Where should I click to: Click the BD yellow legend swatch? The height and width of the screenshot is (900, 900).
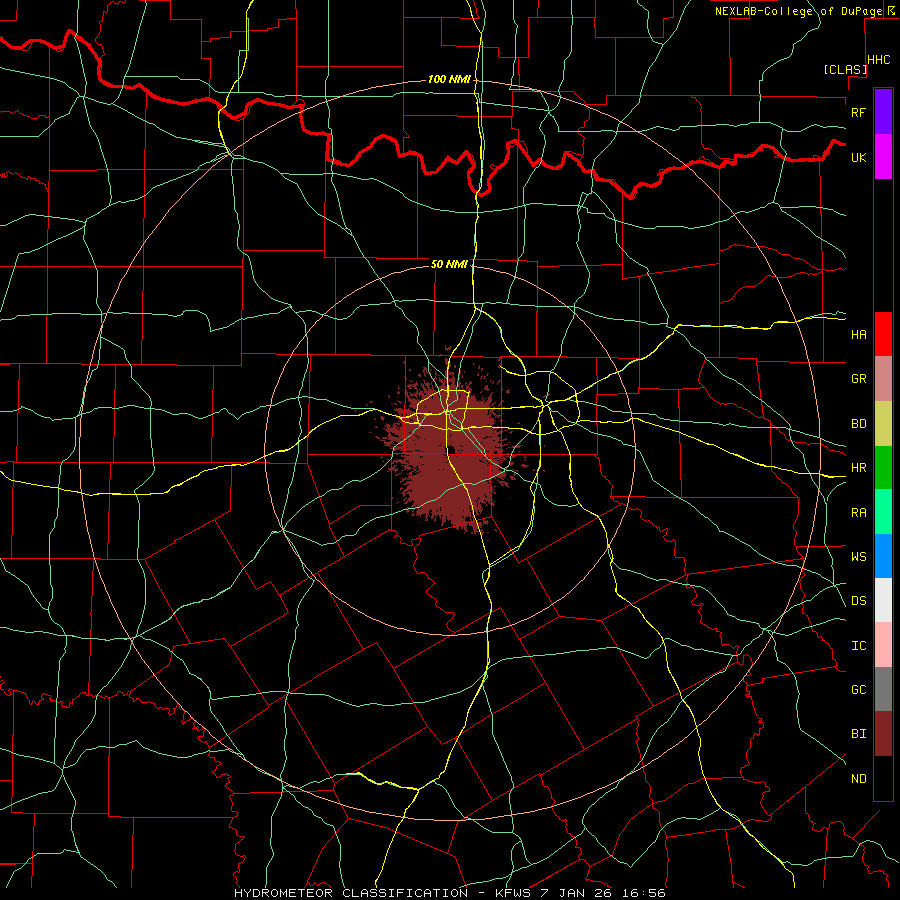pos(883,423)
